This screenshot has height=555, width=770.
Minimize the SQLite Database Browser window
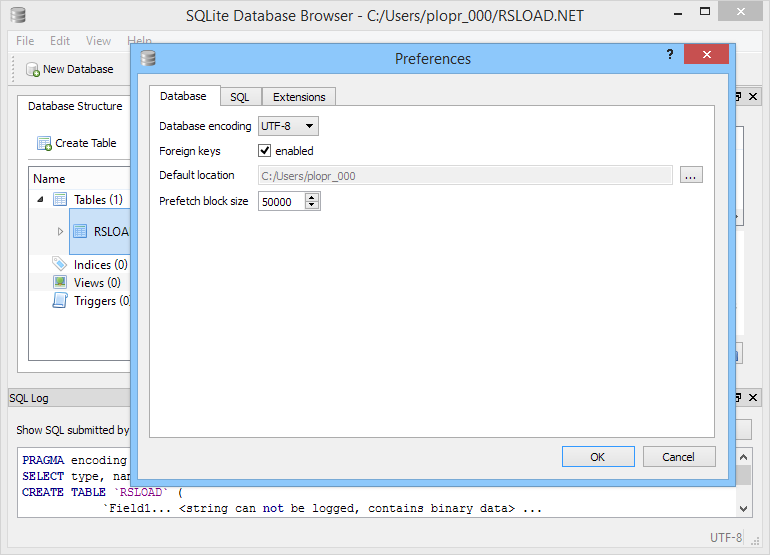(678, 13)
